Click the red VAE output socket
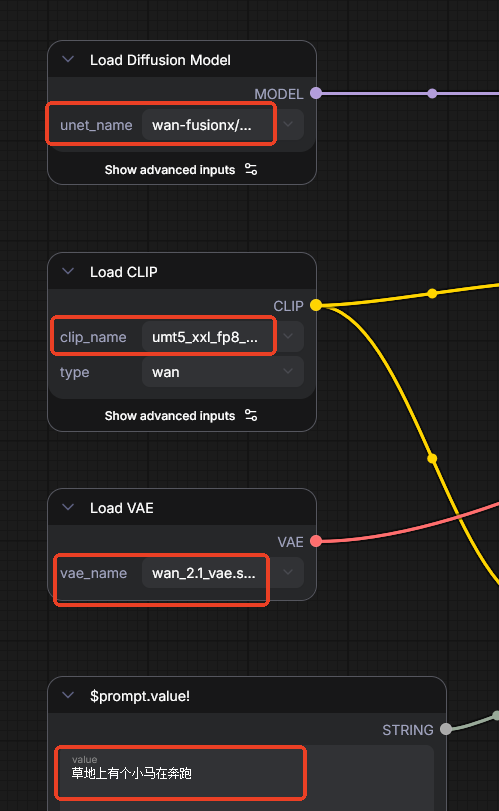The width and height of the screenshot is (499, 811). coord(316,542)
